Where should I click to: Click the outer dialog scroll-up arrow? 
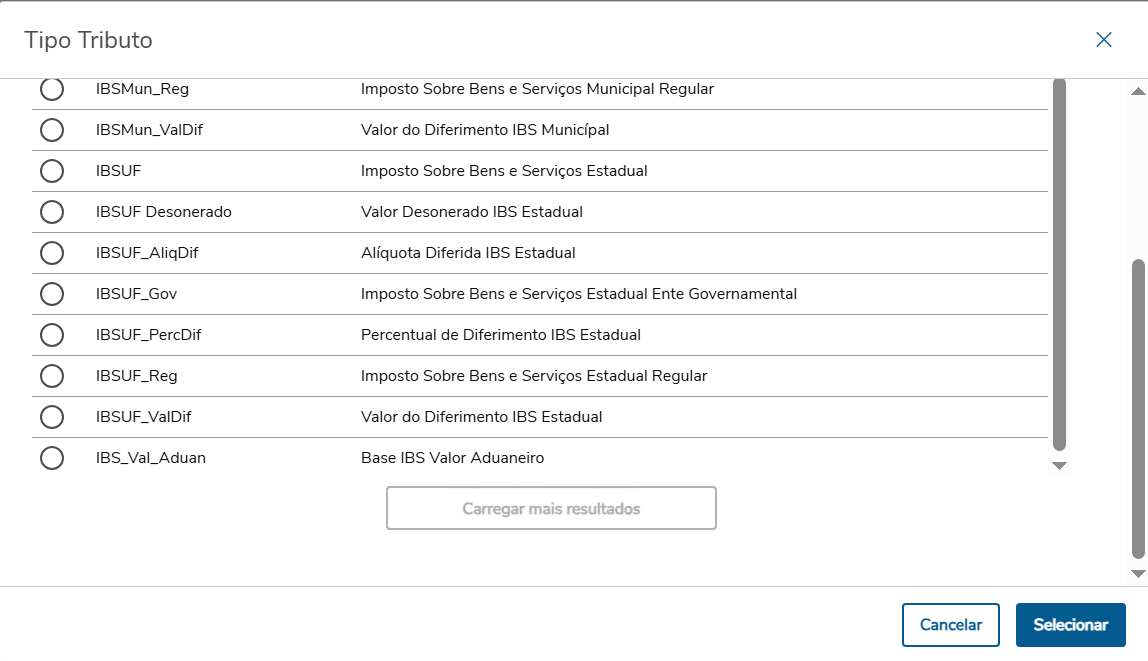pos(1138,91)
